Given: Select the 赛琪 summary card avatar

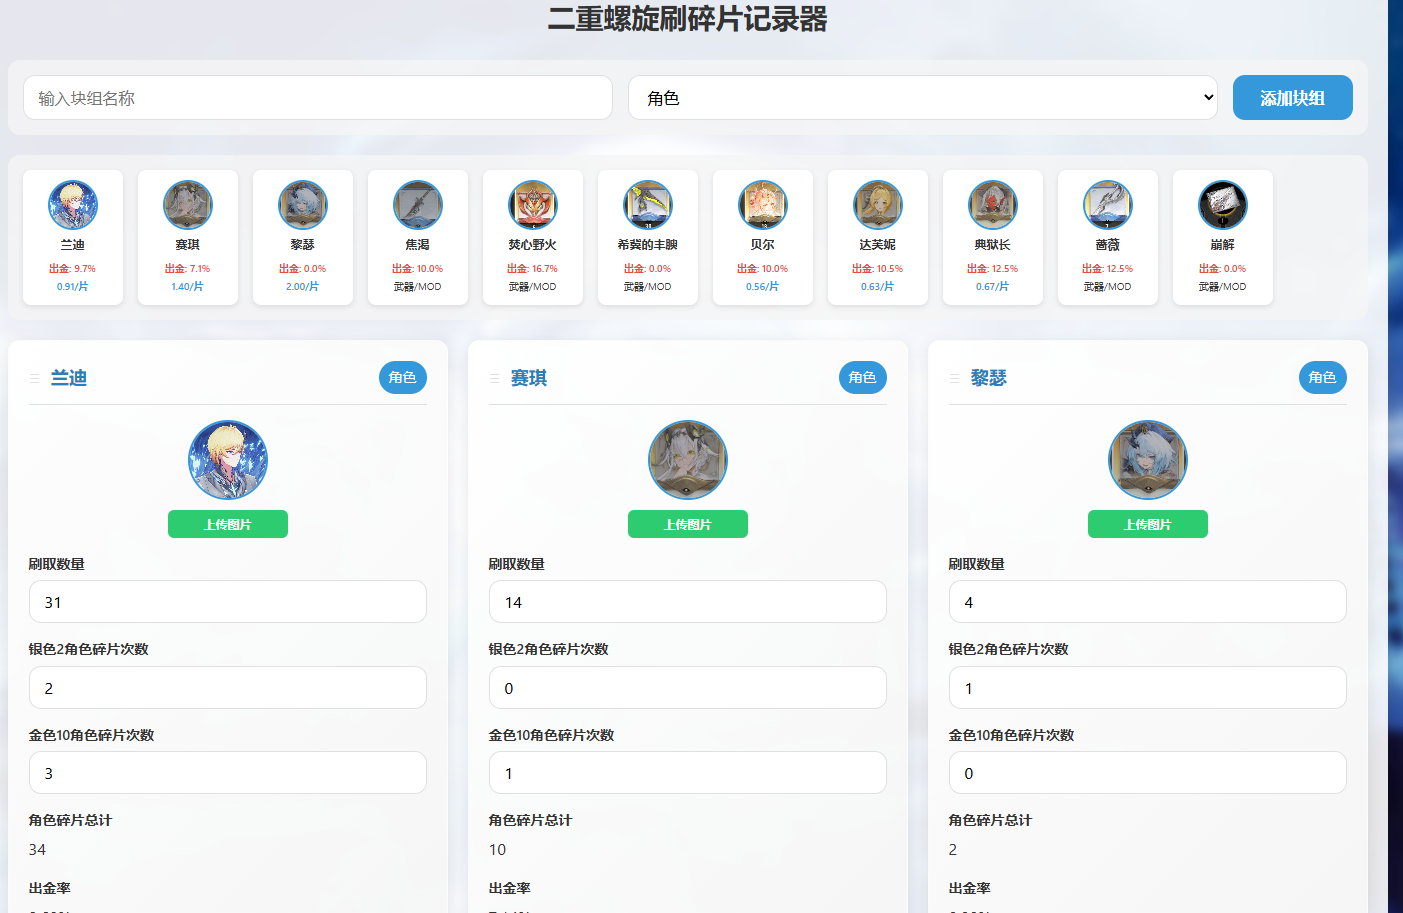Looking at the screenshot, I should point(188,205).
